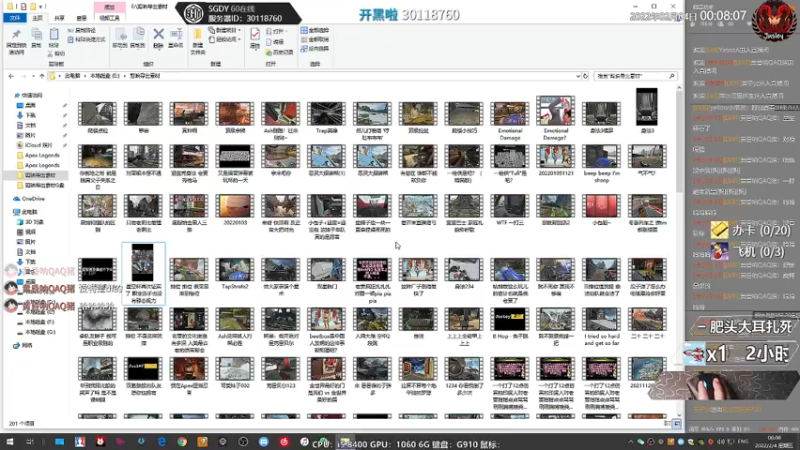Open Google Chrome from the taskbar
Viewport: 800px width, 450px height.
[x=182, y=442]
